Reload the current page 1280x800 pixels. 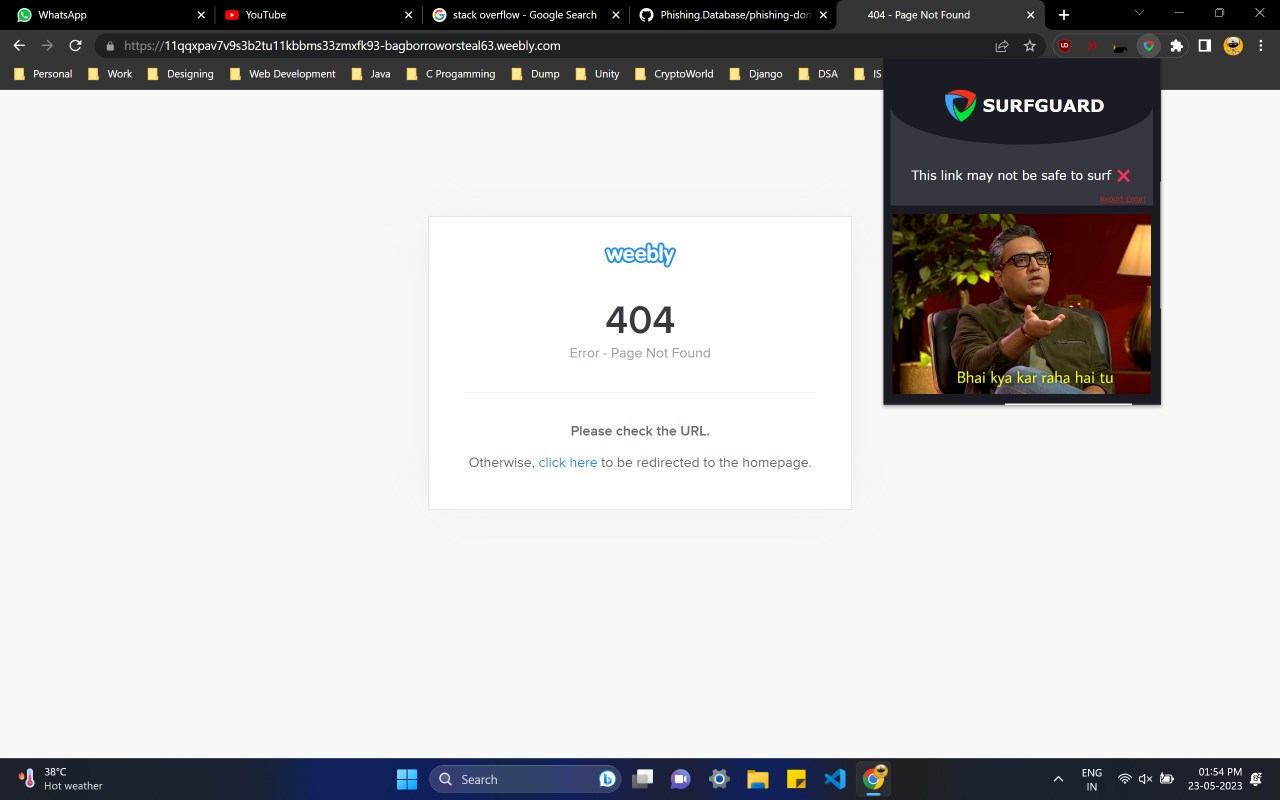click(x=75, y=46)
